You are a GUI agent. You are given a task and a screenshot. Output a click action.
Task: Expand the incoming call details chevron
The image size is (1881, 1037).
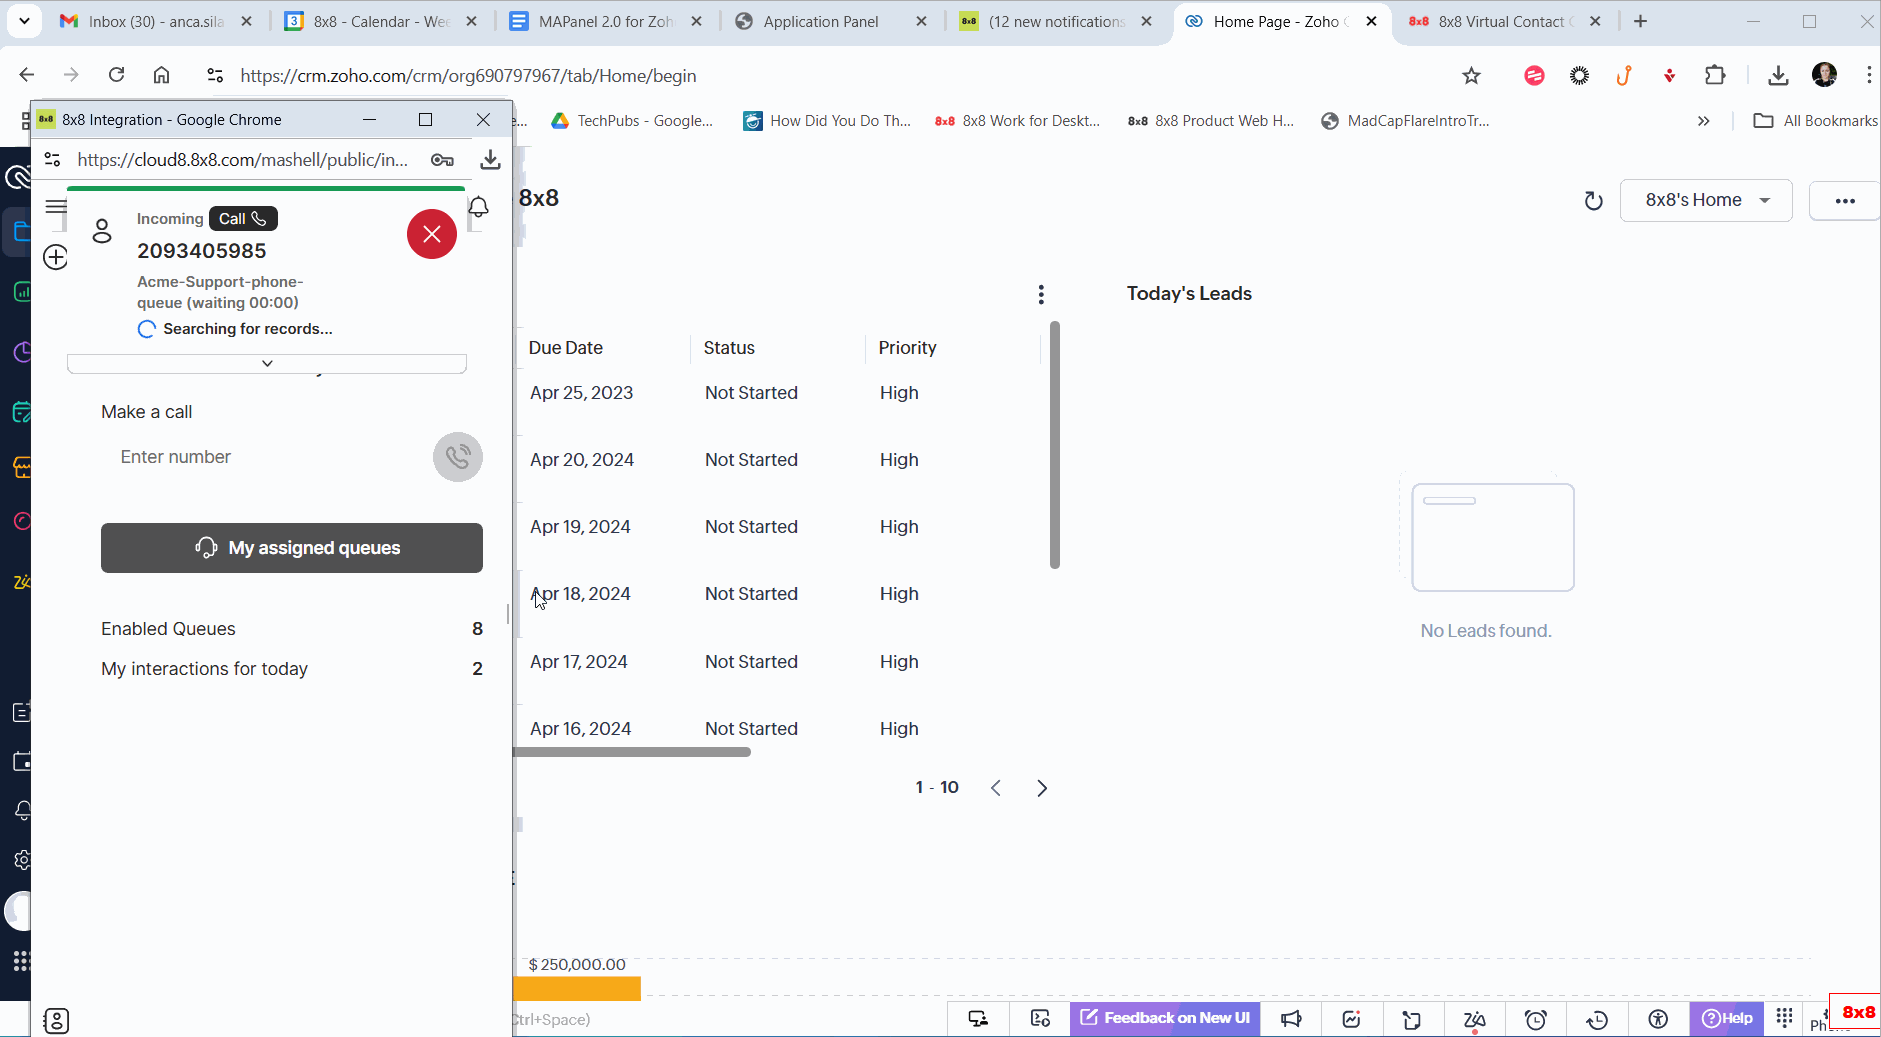point(267,363)
